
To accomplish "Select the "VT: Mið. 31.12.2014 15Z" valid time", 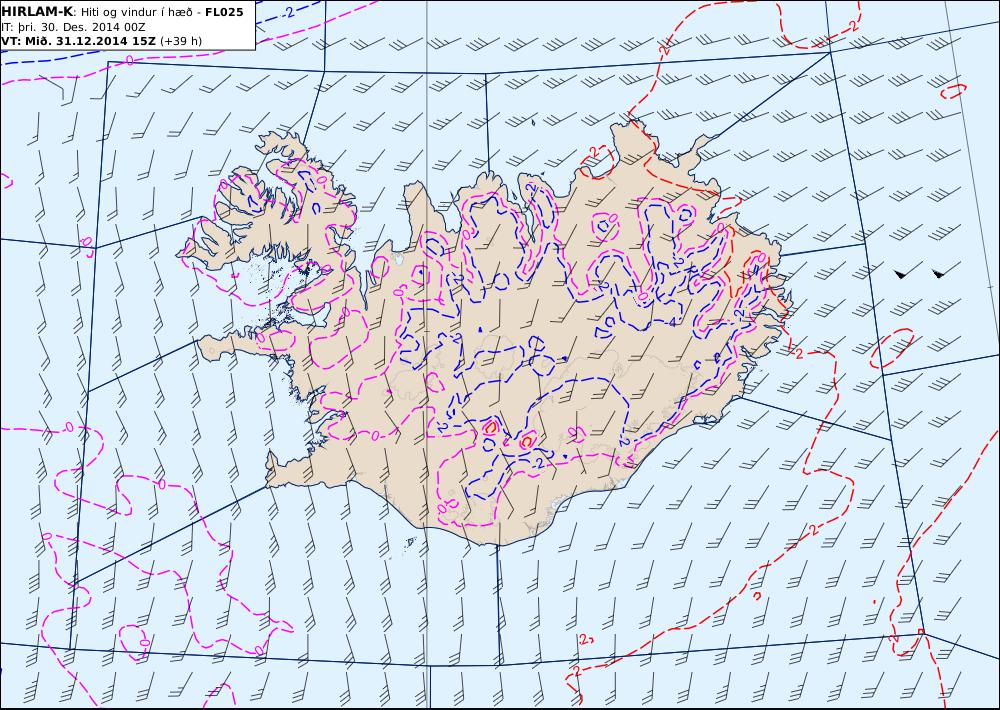I will click(78, 41).
